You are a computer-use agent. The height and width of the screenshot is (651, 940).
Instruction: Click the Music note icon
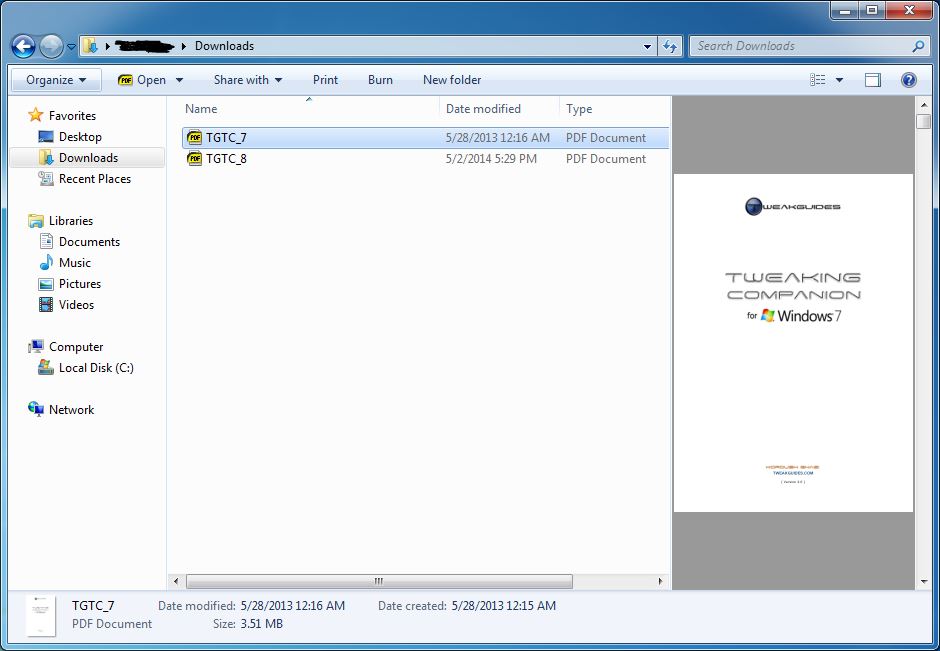46,263
